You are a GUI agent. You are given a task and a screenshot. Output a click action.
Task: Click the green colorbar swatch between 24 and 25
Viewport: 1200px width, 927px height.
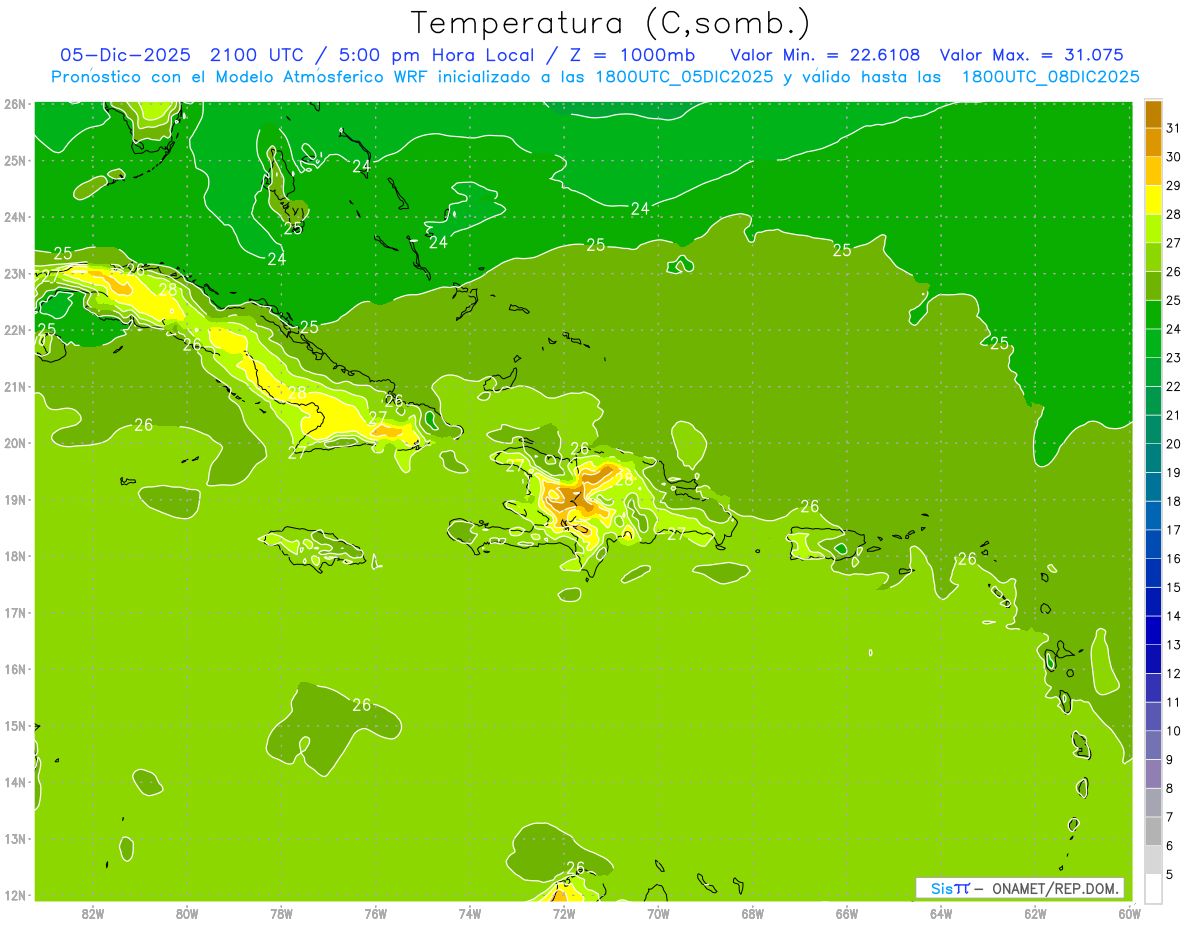1153,314
